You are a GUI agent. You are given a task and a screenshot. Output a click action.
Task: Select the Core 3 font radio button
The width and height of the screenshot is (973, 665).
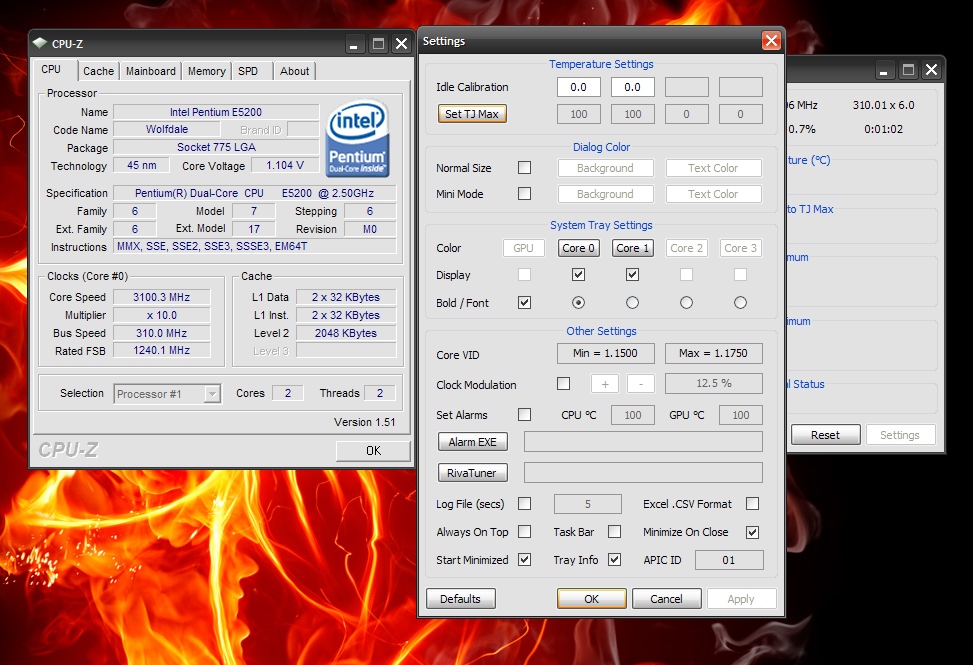click(x=740, y=303)
